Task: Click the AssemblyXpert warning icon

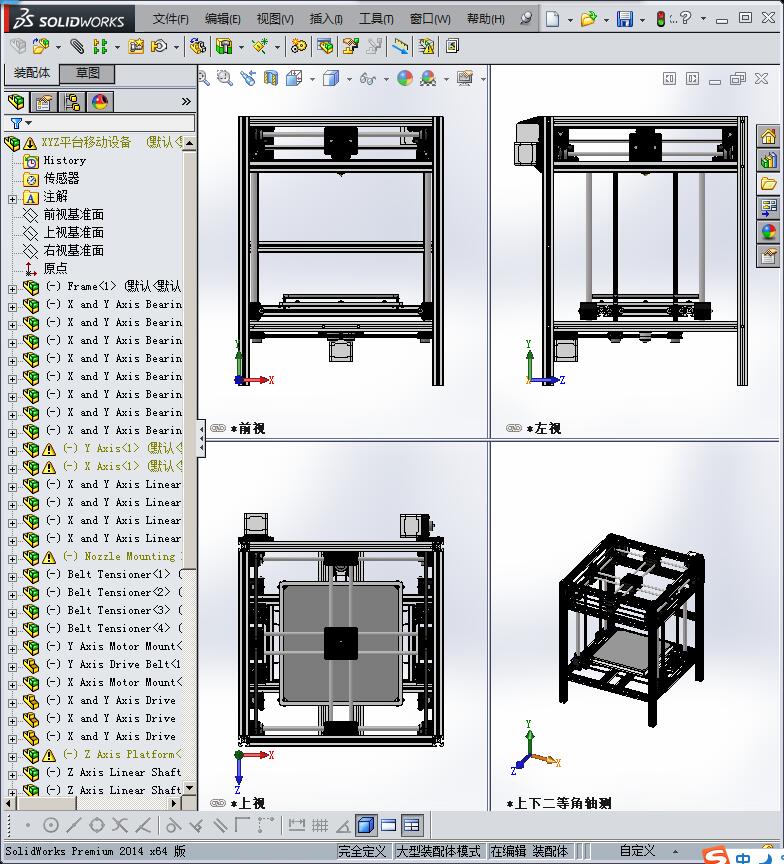Action: click(426, 46)
